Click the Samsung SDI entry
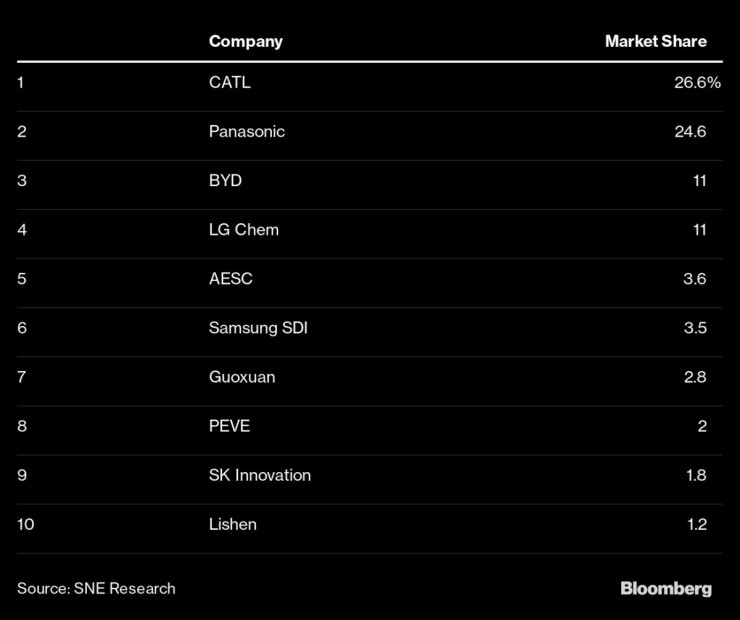Screen dimensions: 740x620 pos(258,328)
